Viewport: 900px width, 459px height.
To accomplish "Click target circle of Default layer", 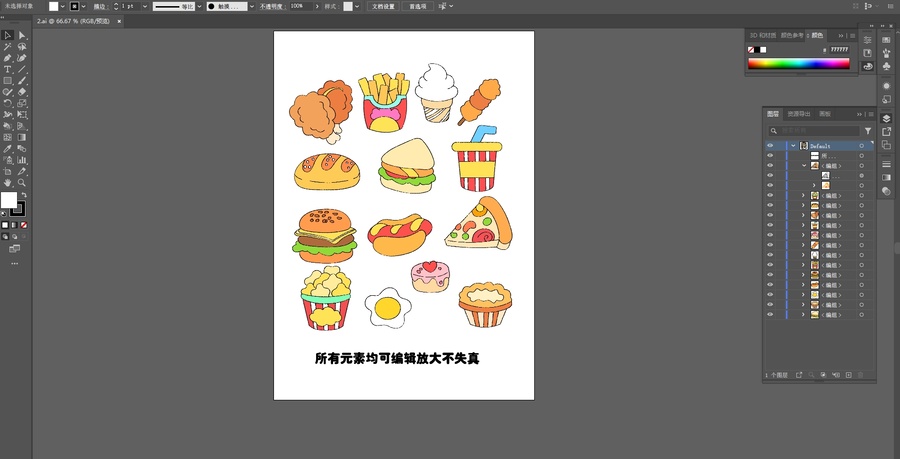I will click(x=861, y=146).
